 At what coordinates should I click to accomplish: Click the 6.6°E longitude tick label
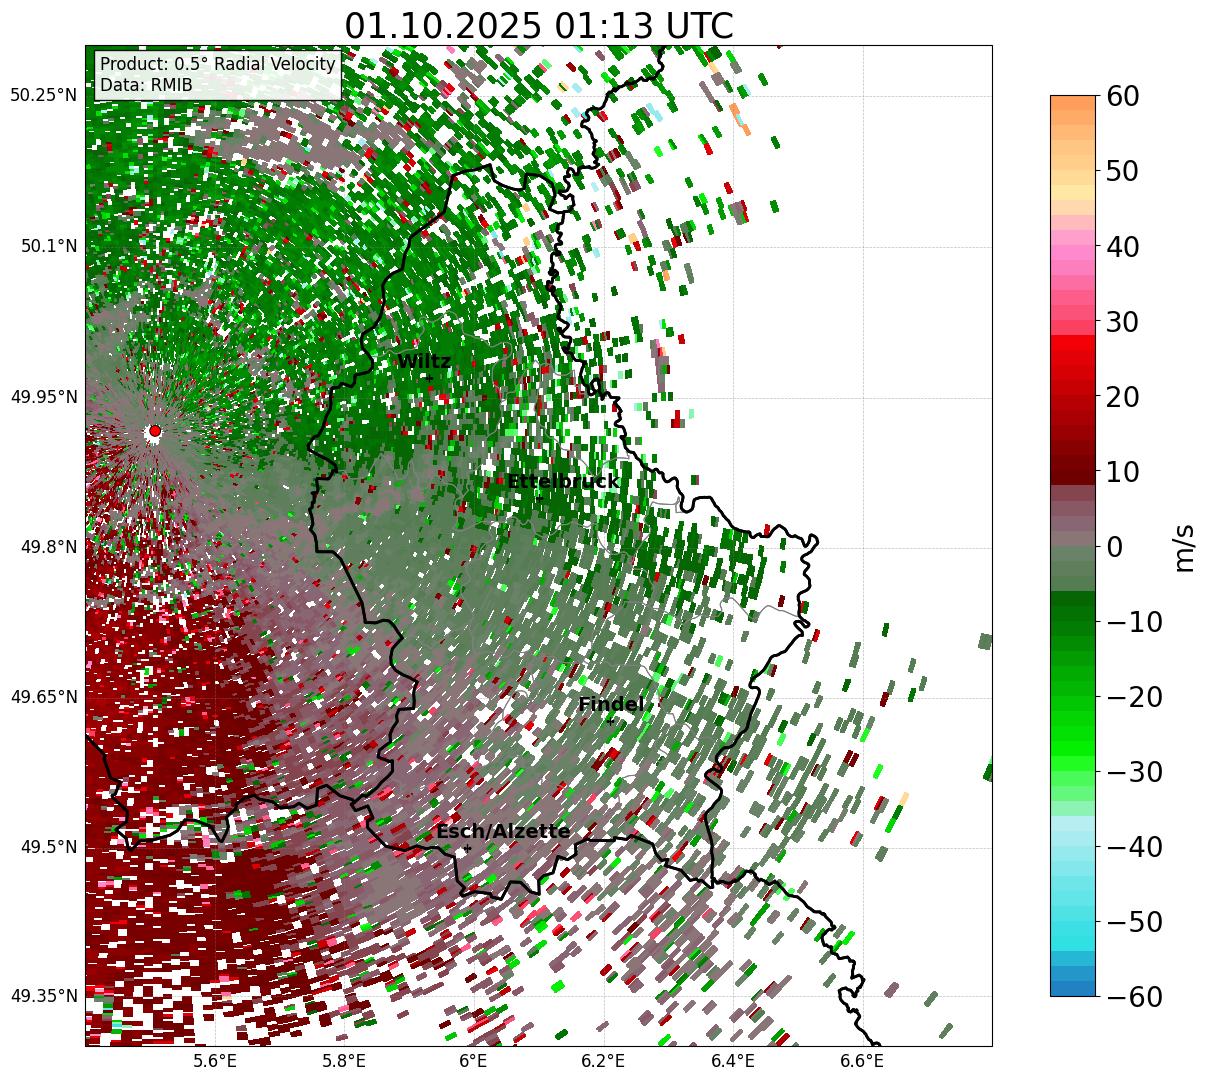(x=862, y=1061)
